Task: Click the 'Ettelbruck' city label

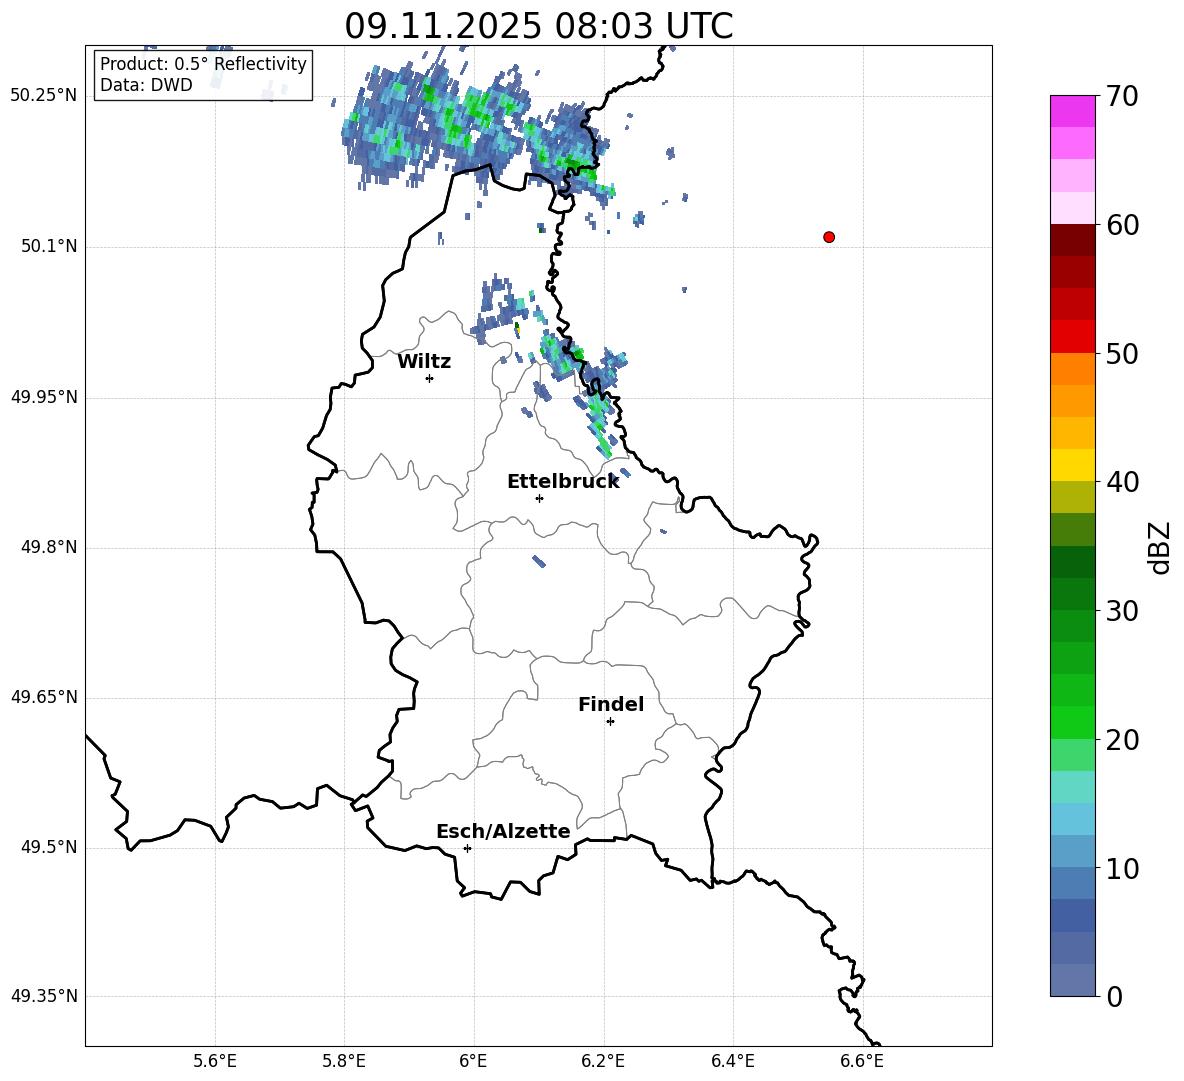Action: click(x=563, y=482)
